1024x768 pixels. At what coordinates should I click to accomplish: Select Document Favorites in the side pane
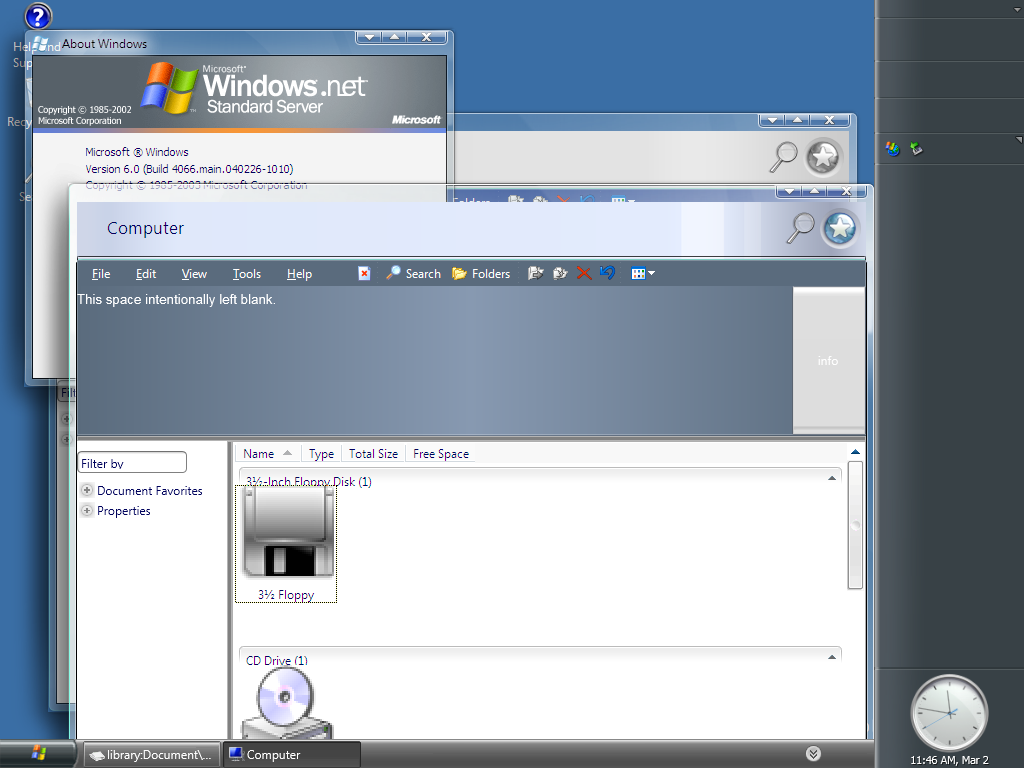pos(150,490)
